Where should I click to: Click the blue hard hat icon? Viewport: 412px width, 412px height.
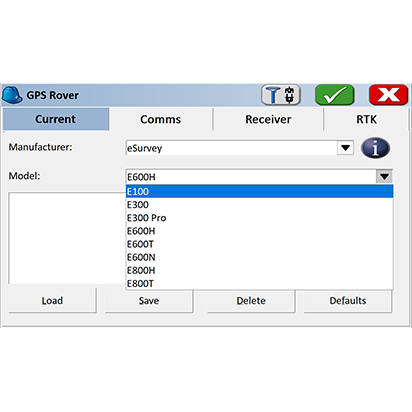(x=12, y=95)
